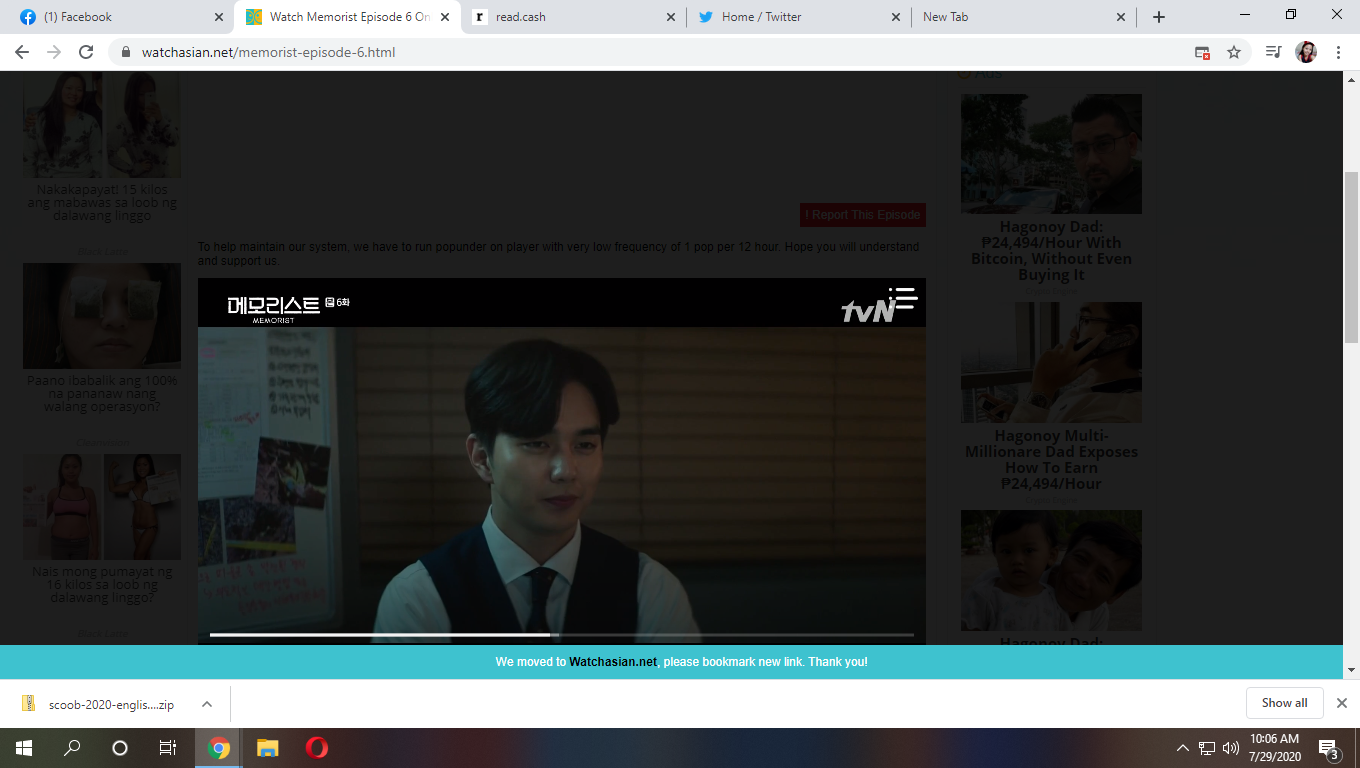Expand the scoob-2020 download options chevron

[x=207, y=704]
